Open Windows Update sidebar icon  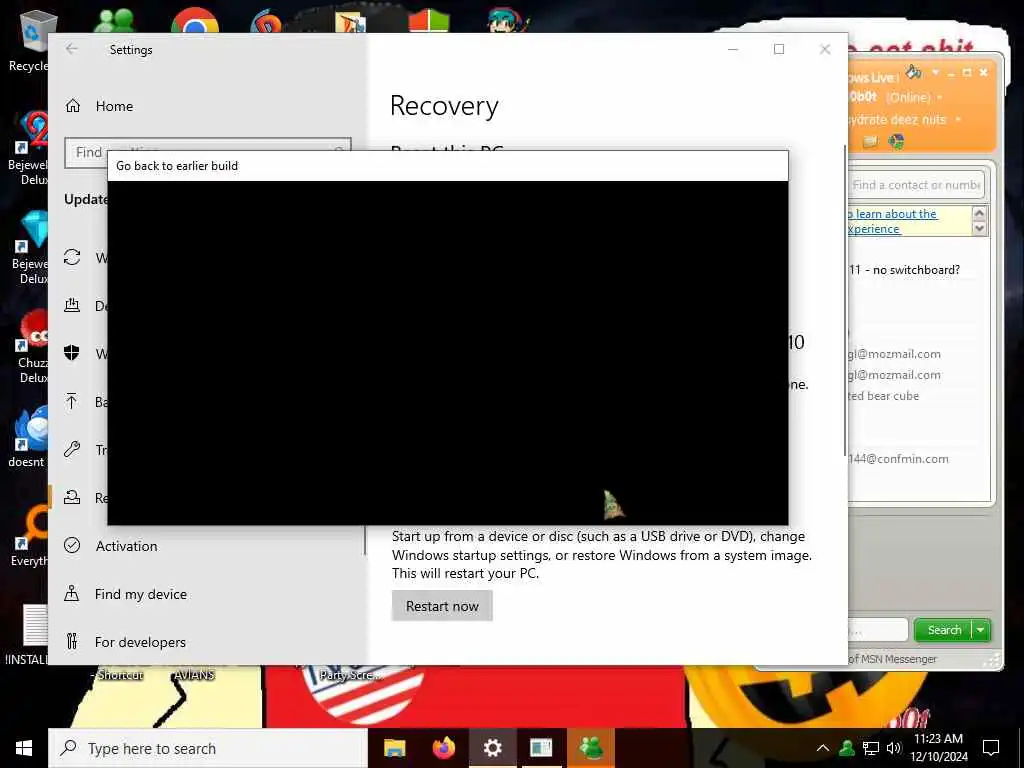click(x=72, y=257)
